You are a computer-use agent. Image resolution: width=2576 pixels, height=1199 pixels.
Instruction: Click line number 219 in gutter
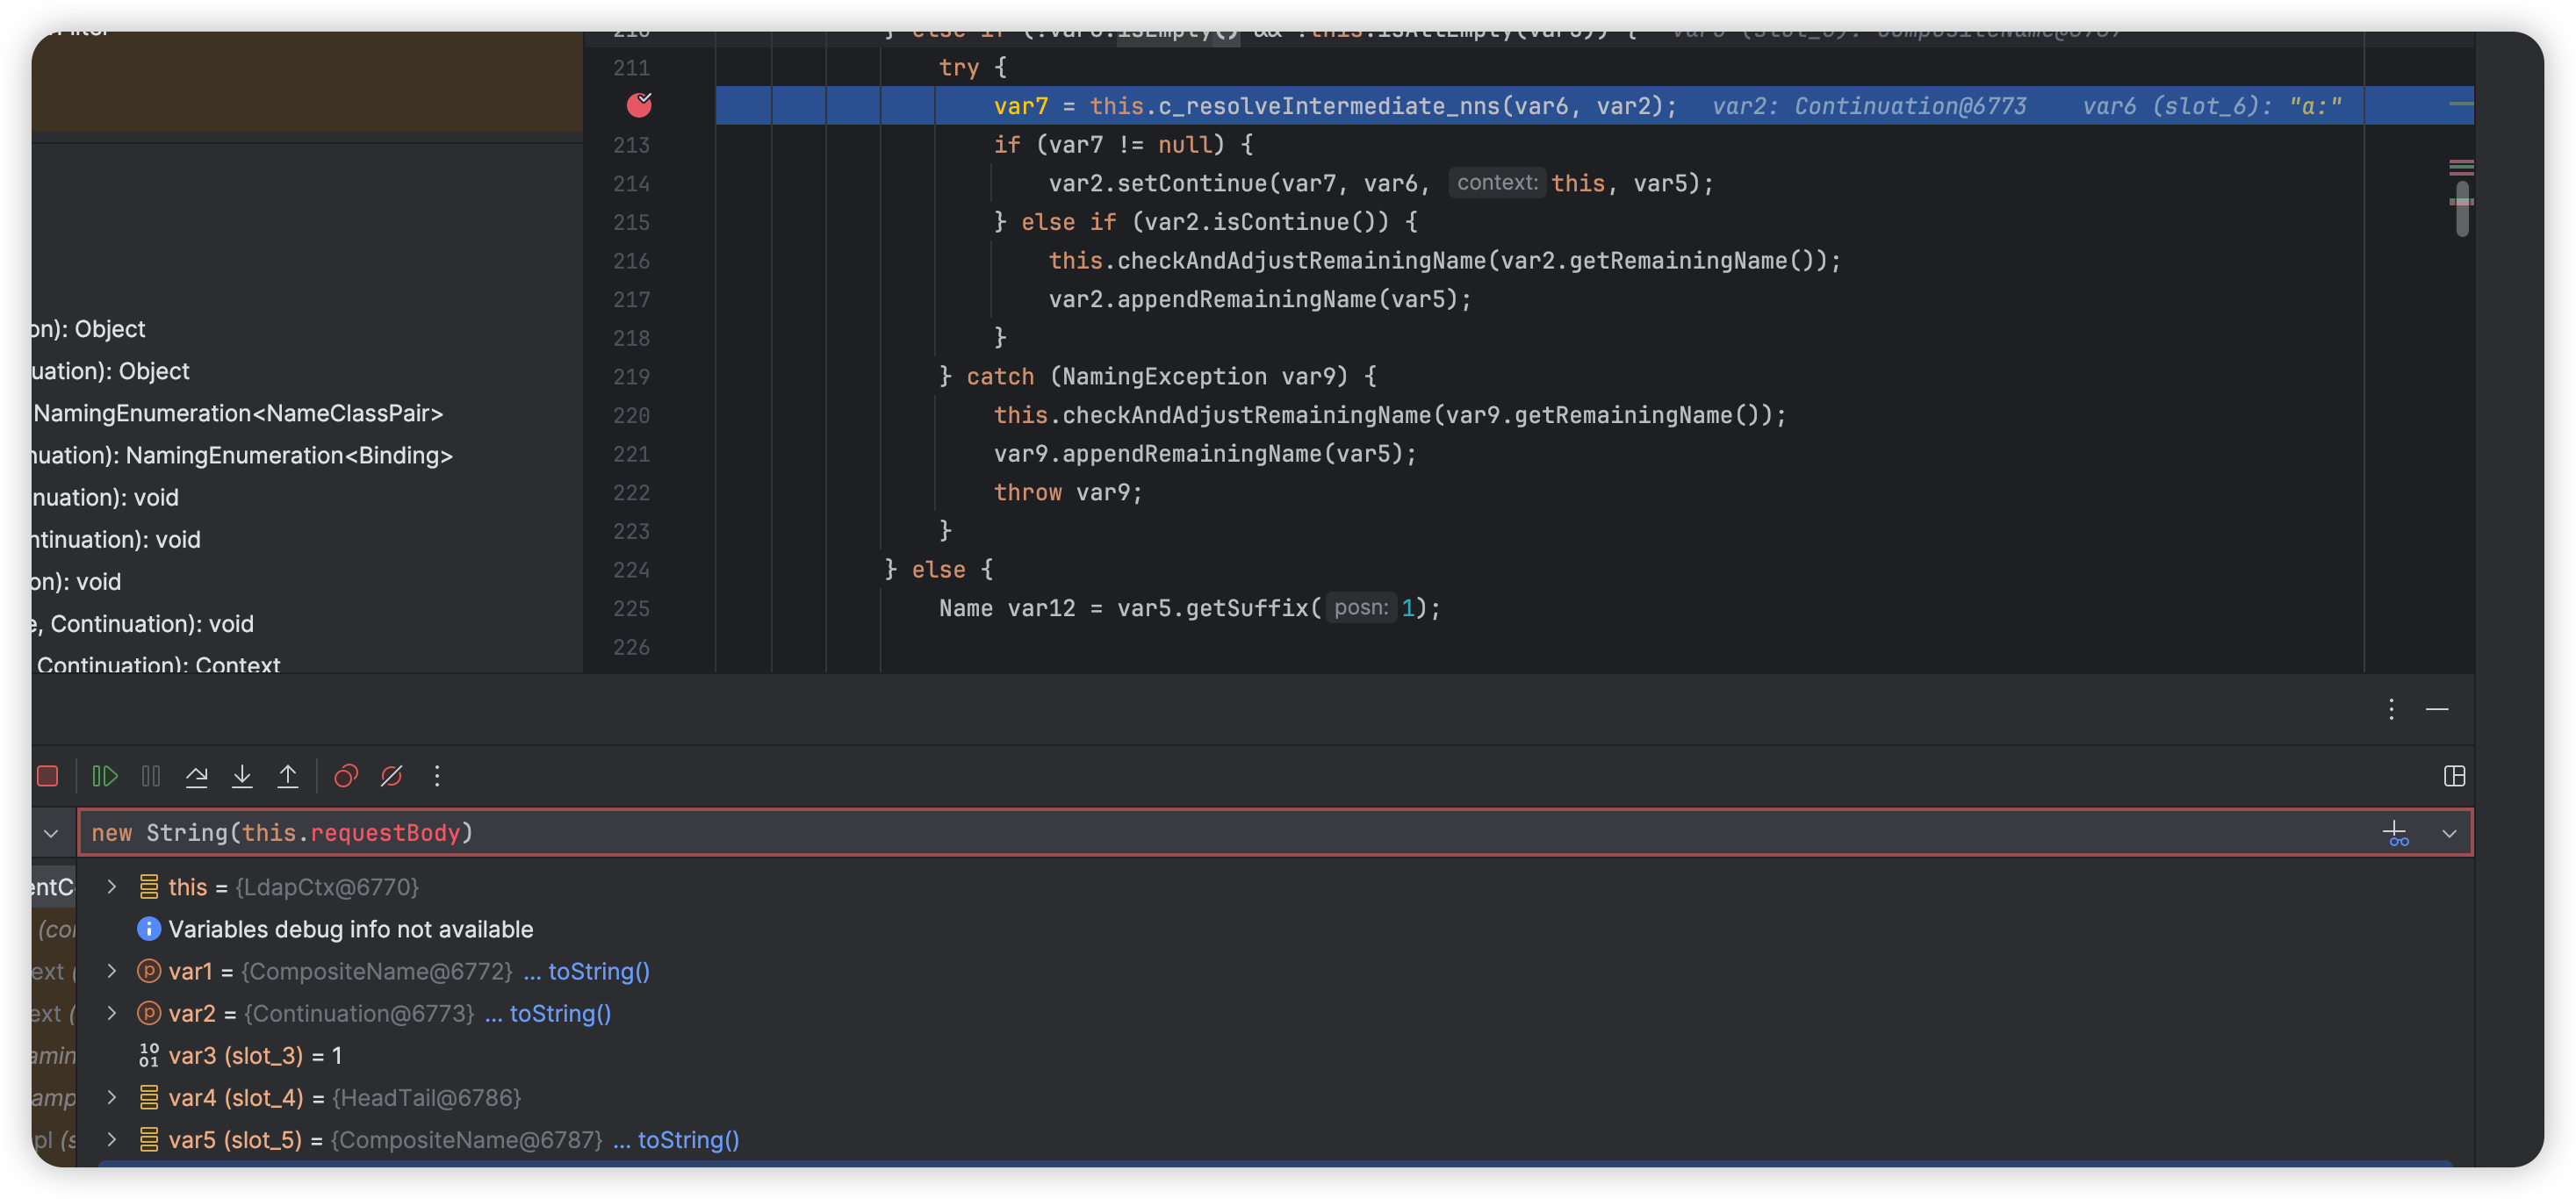point(631,377)
